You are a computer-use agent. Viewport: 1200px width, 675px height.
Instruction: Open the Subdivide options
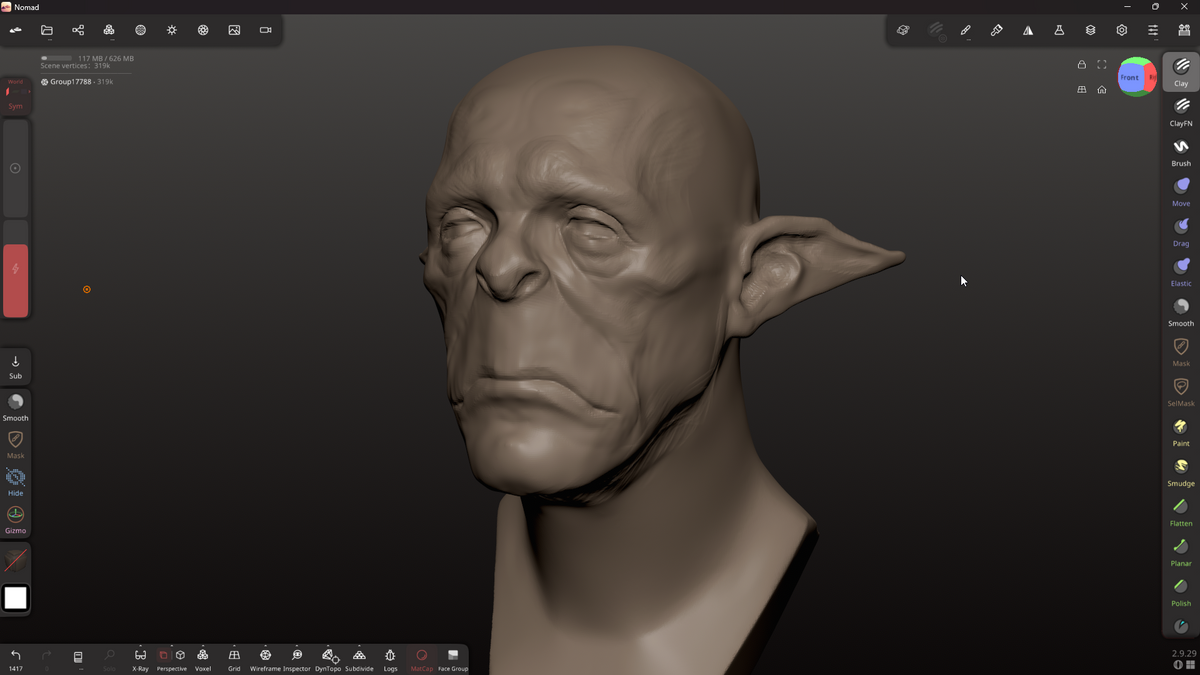[359, 659]
